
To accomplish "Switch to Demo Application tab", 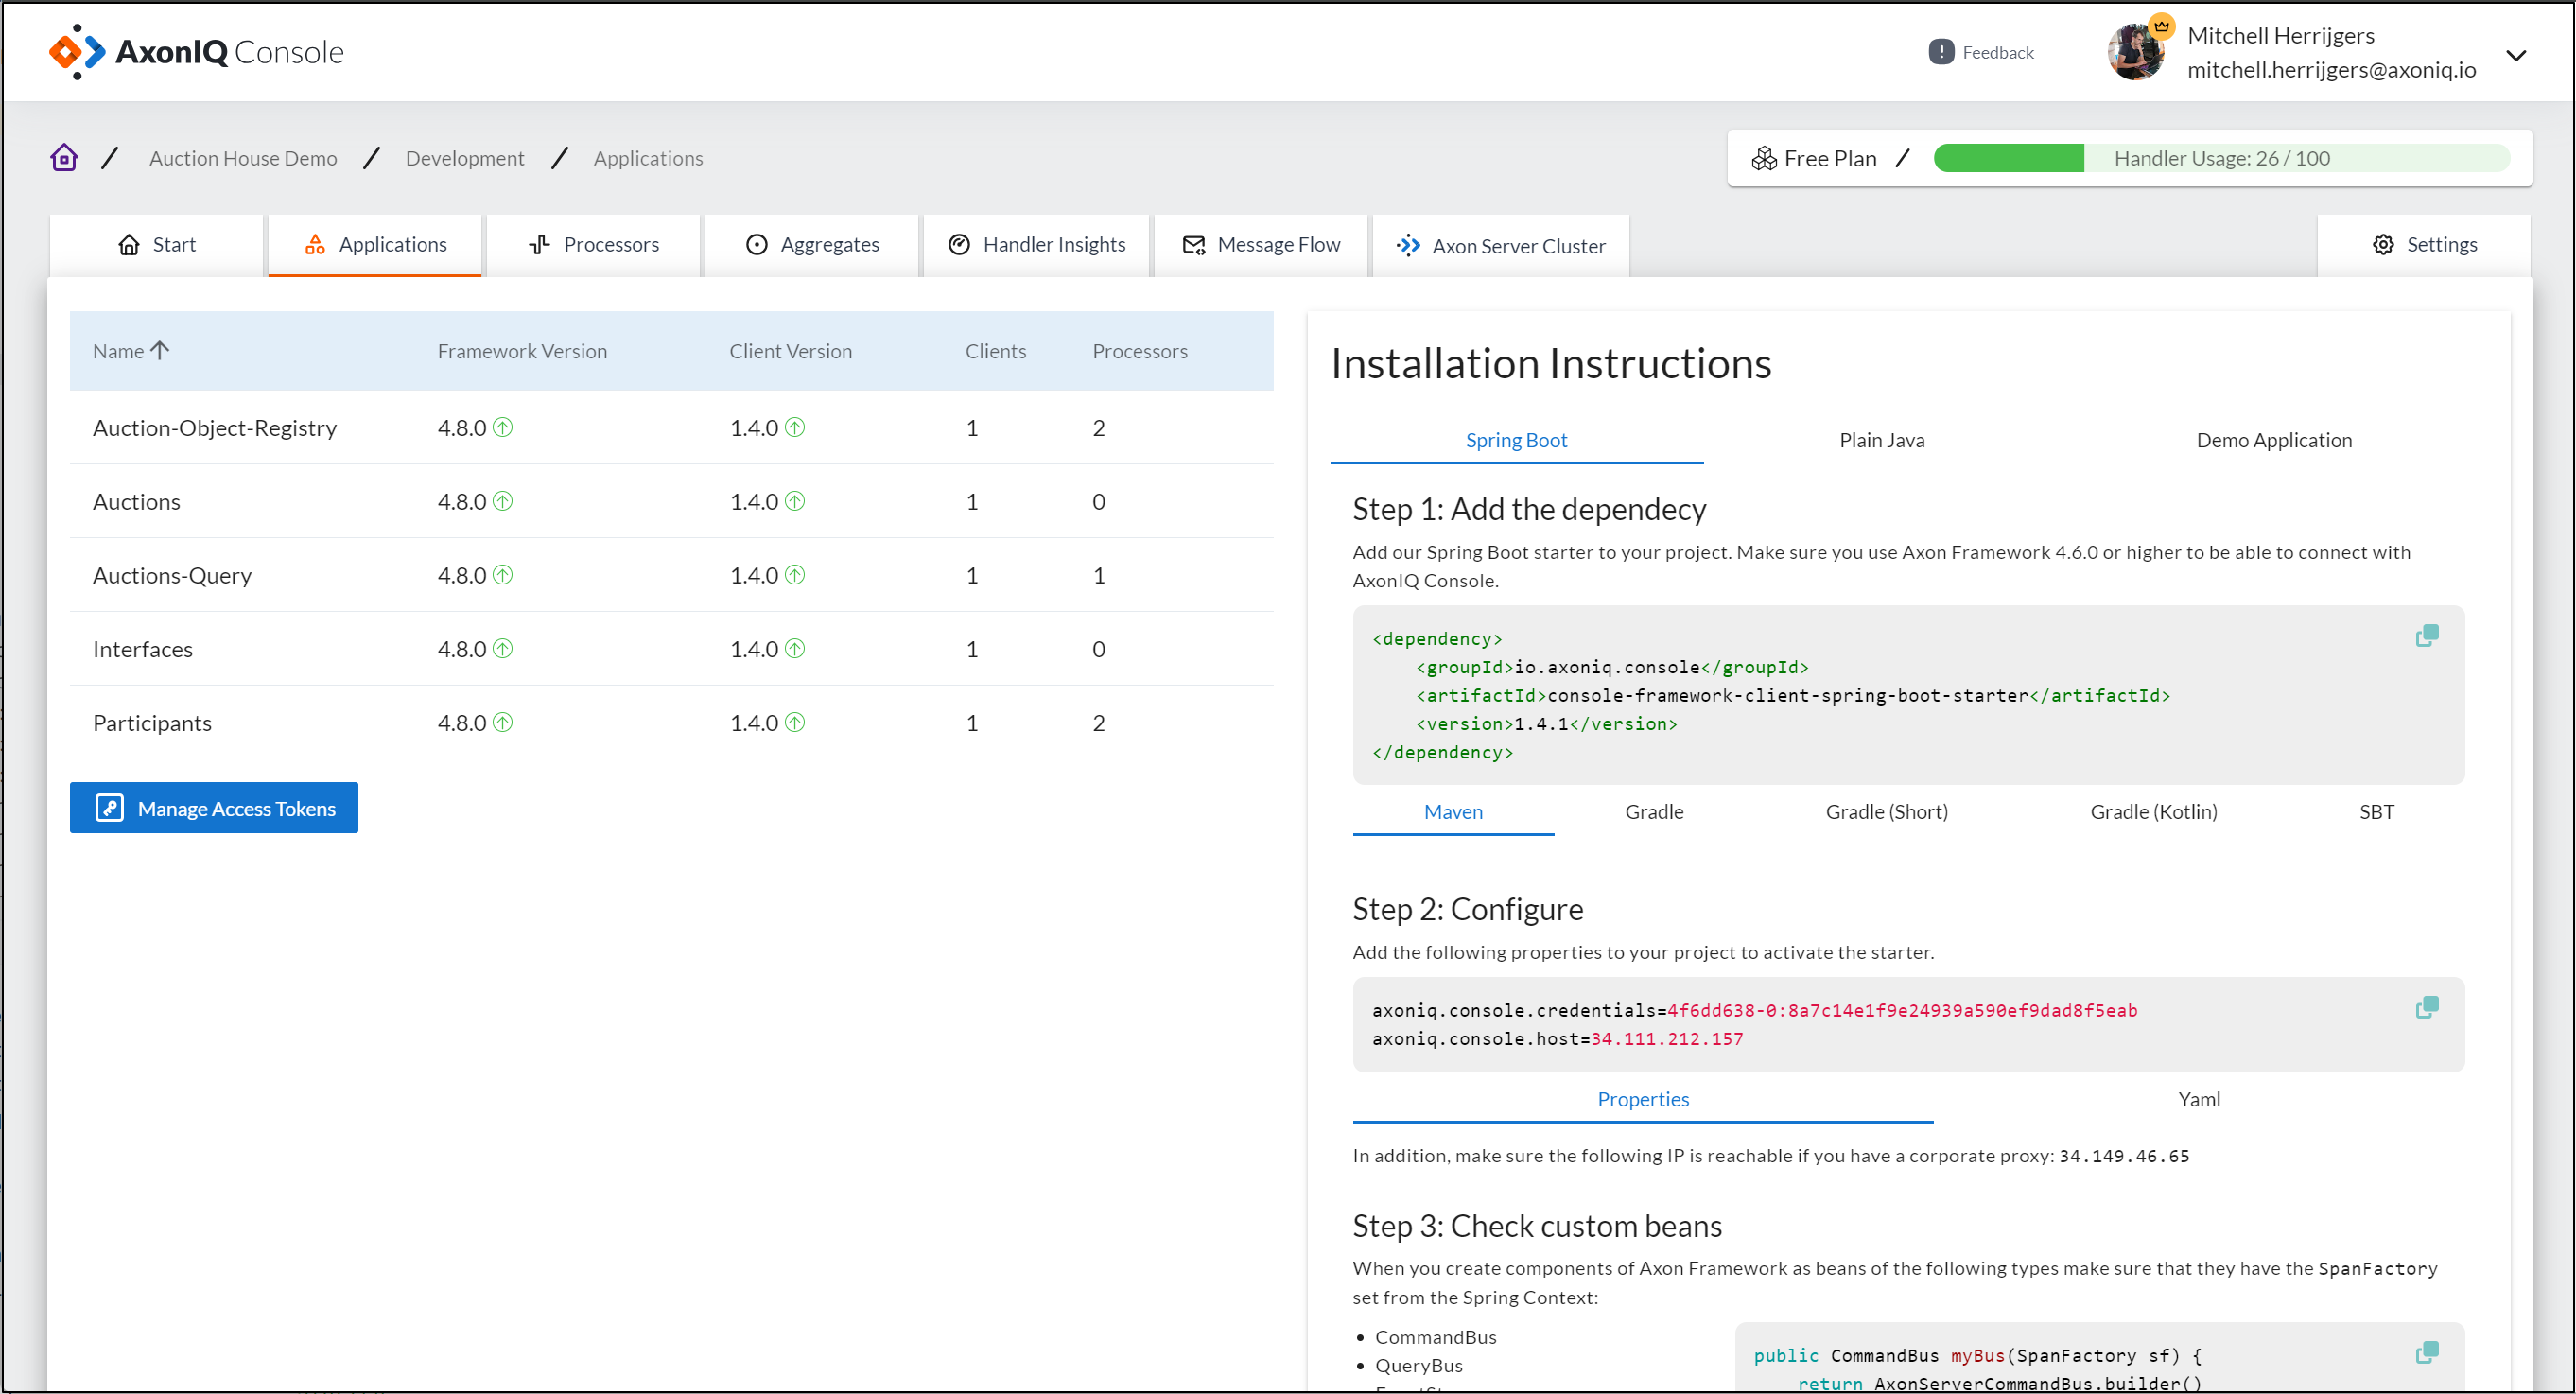I will point(2274,441).
